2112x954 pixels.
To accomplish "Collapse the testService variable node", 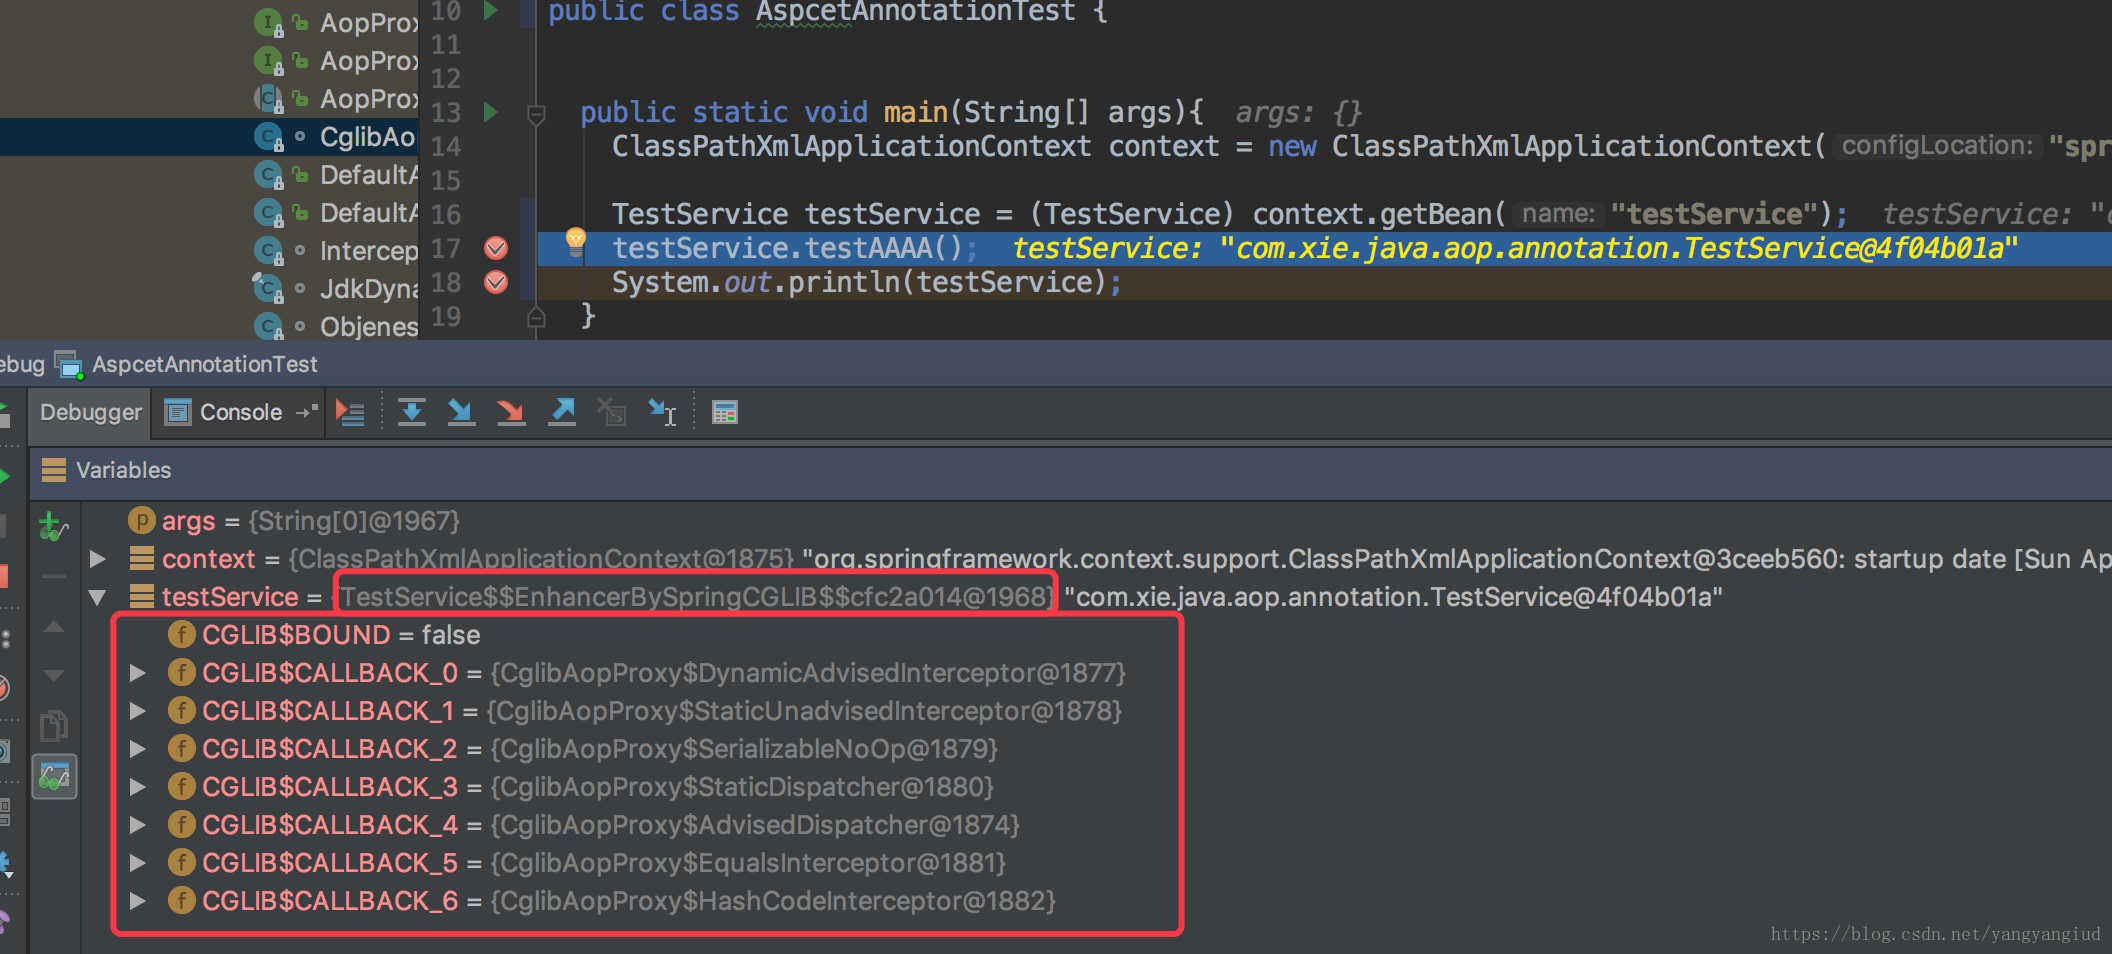I will click(x=97, y=597).
